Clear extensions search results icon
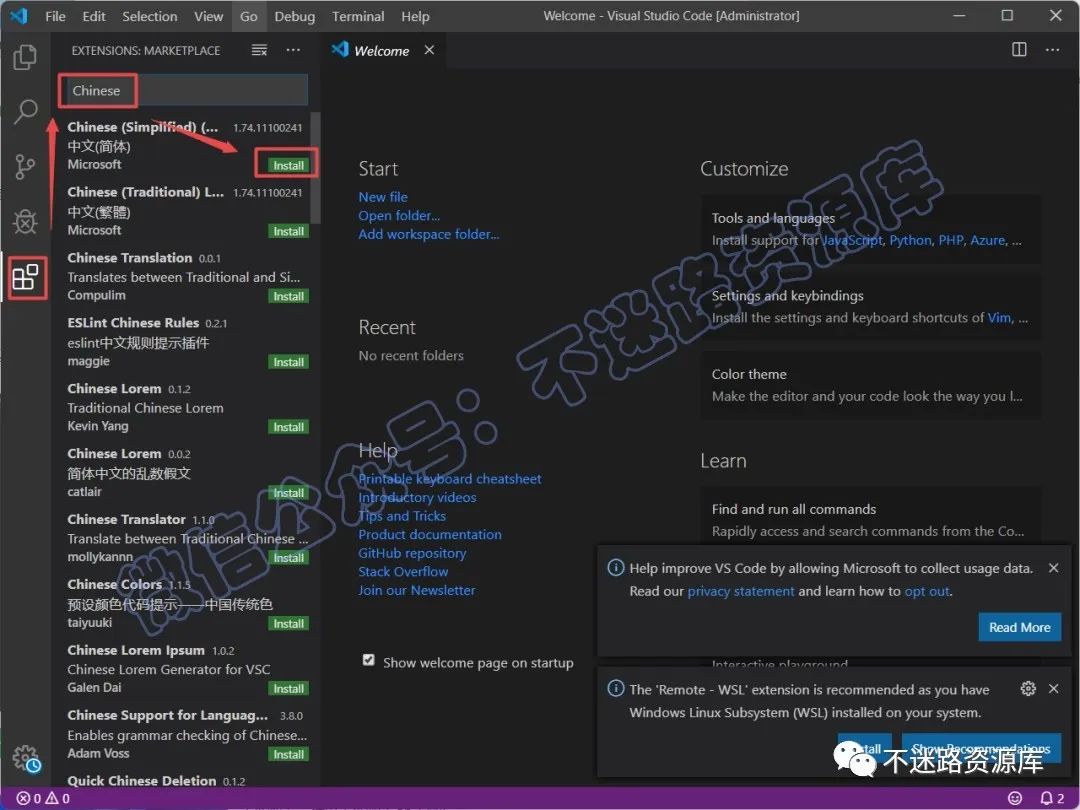 259,50
